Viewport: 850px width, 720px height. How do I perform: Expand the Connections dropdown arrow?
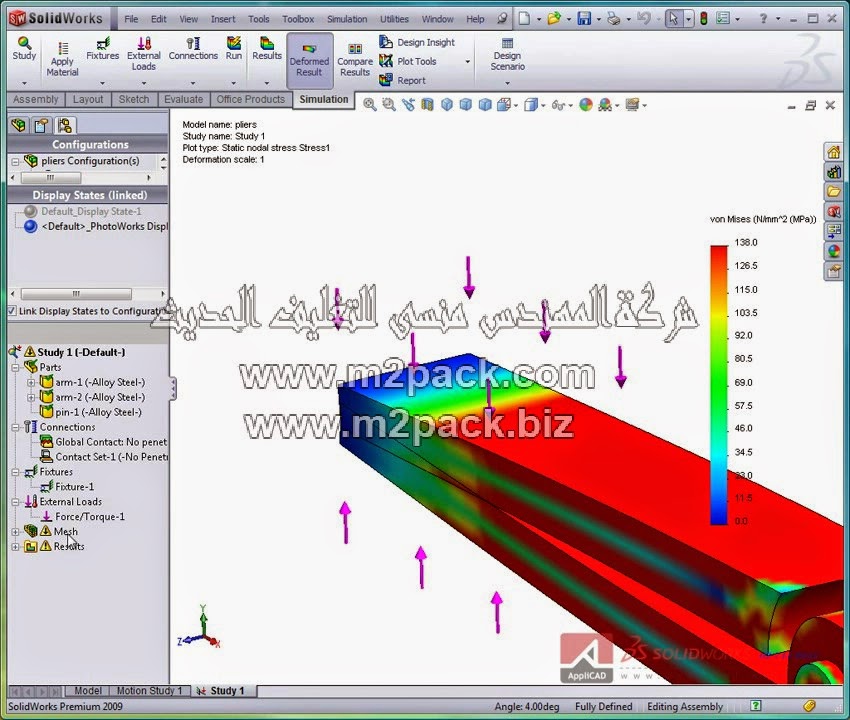(x=193, y=83)
